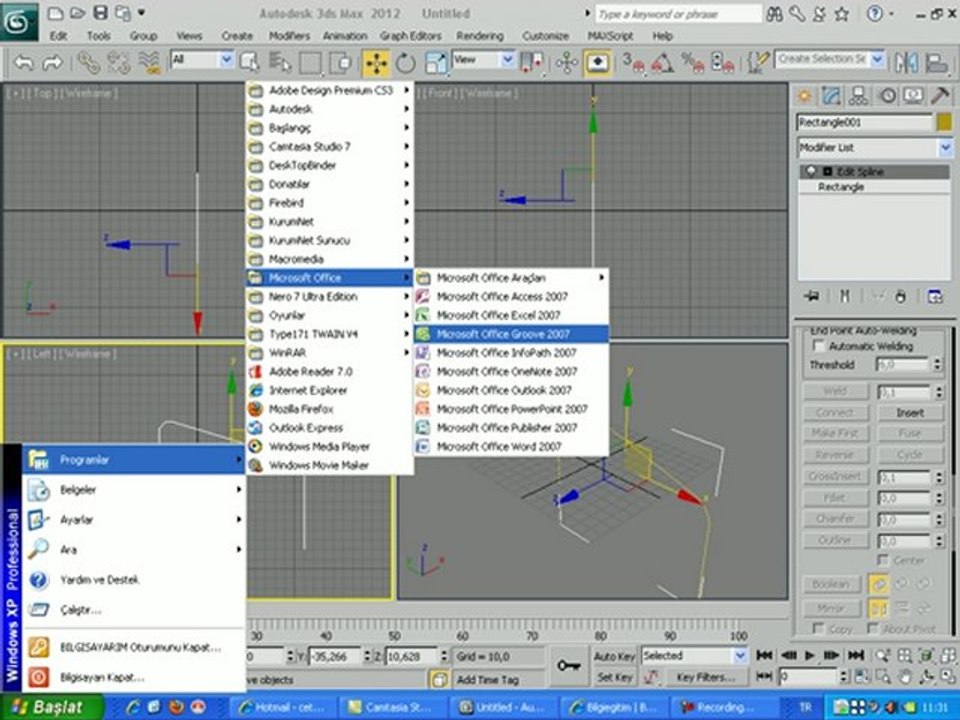Screen dimensions: 960x720
Task: Toggle selection lock key icon
Action: [568, 665]
